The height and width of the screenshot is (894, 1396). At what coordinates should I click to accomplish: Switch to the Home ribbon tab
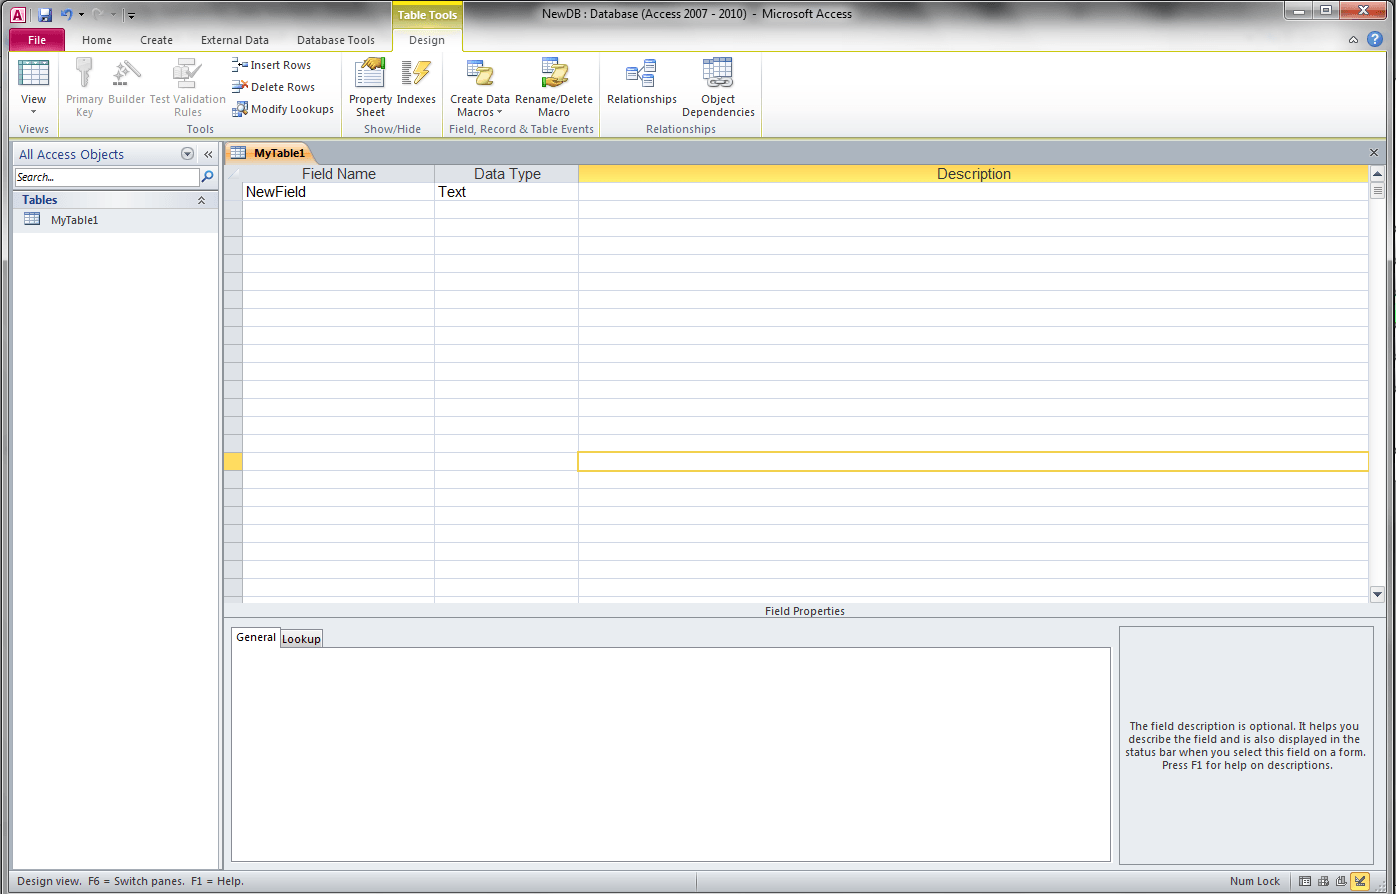(x=97, y=40)
